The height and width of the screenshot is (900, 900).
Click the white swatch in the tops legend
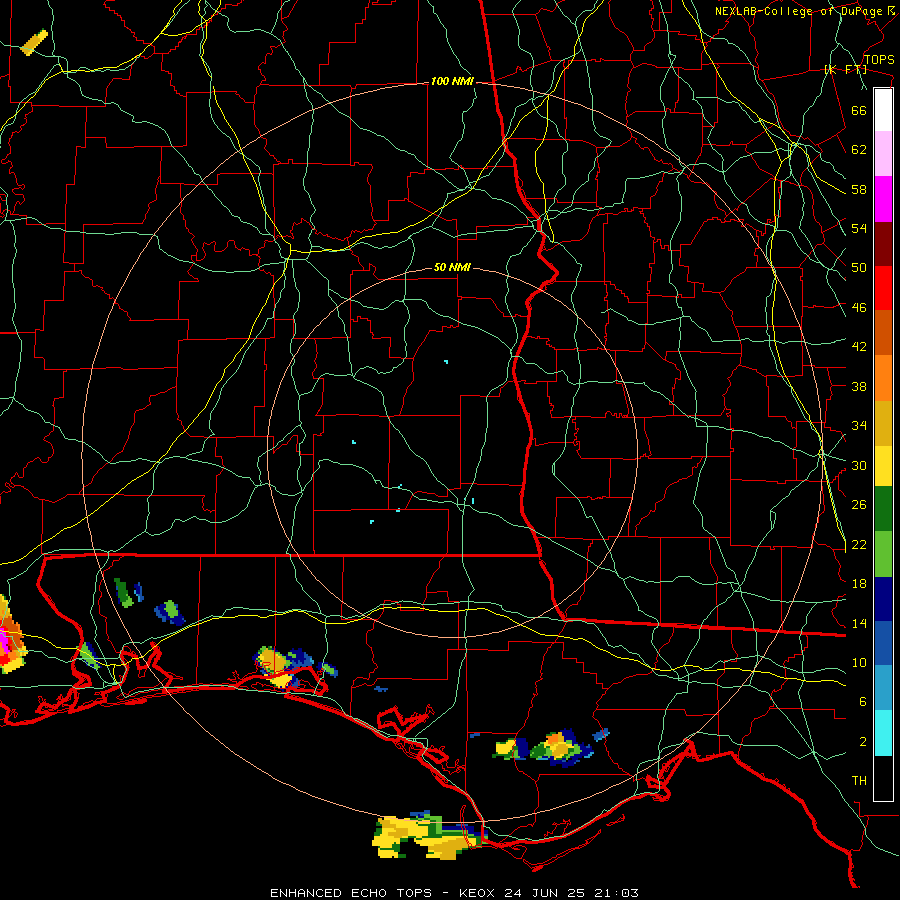pyautogui.click(x=883, y=110)
